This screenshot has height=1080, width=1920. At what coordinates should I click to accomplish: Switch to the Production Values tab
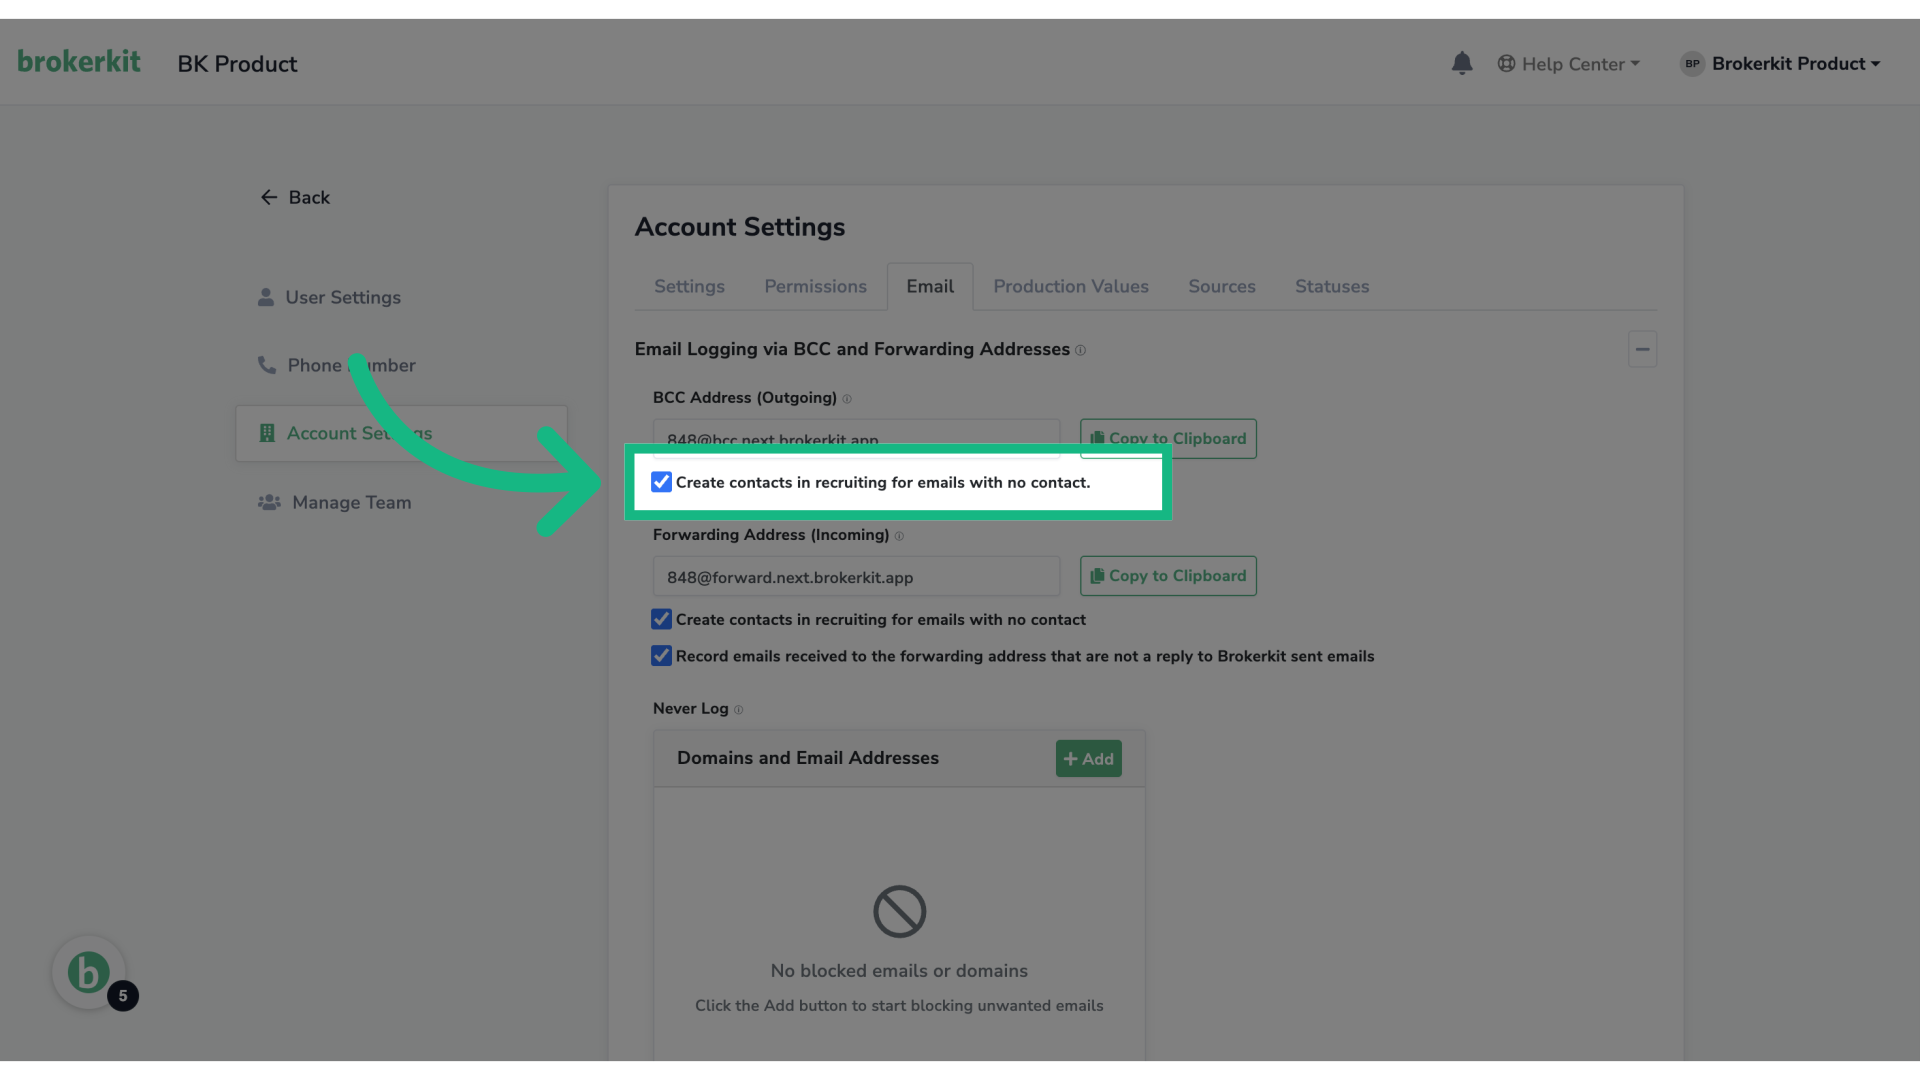click(1071, 287)
